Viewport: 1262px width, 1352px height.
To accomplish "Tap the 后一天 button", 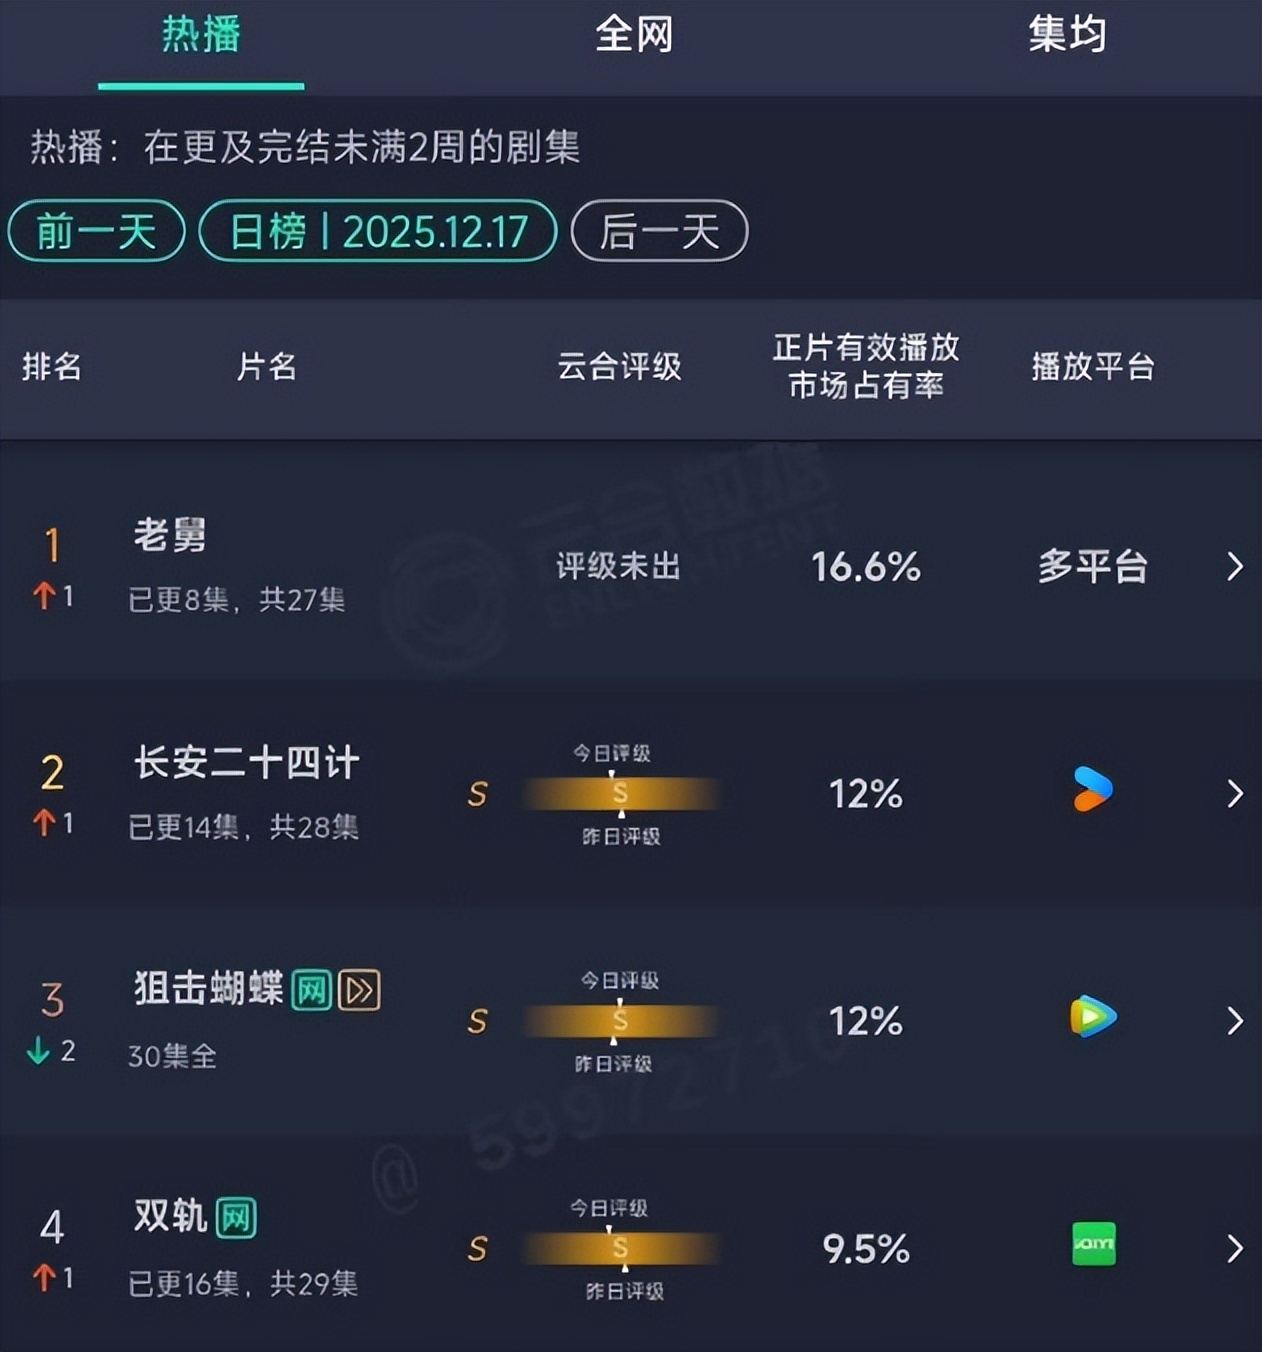I will click(659, 232).
